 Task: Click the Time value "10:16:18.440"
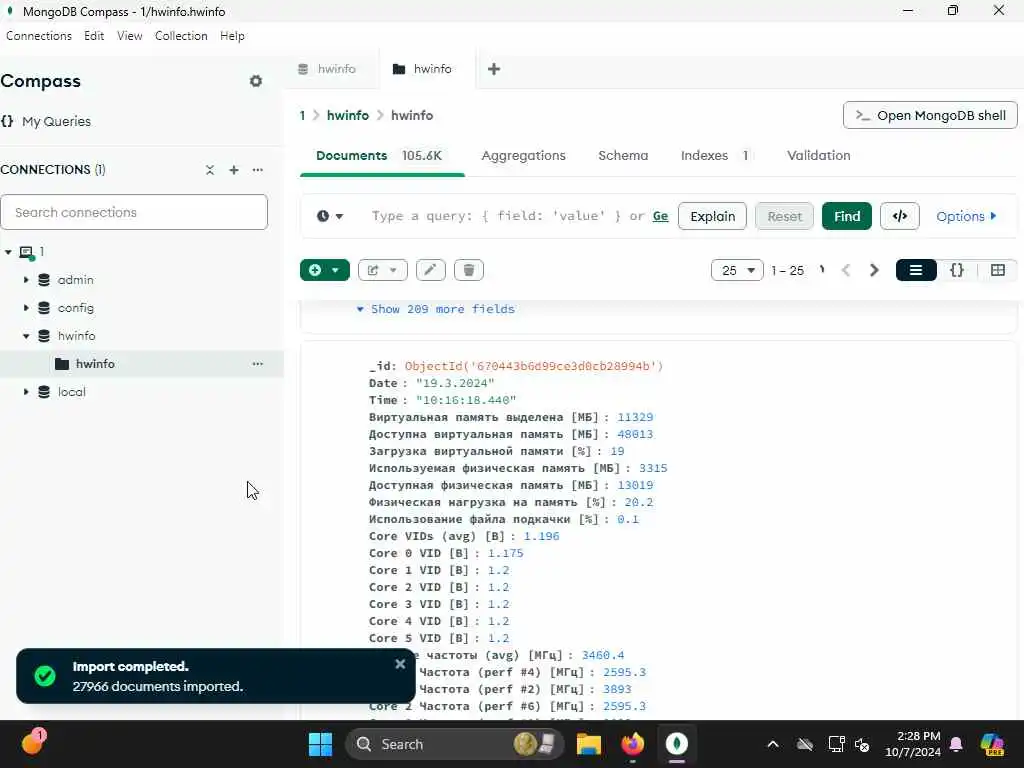(466, 400)
